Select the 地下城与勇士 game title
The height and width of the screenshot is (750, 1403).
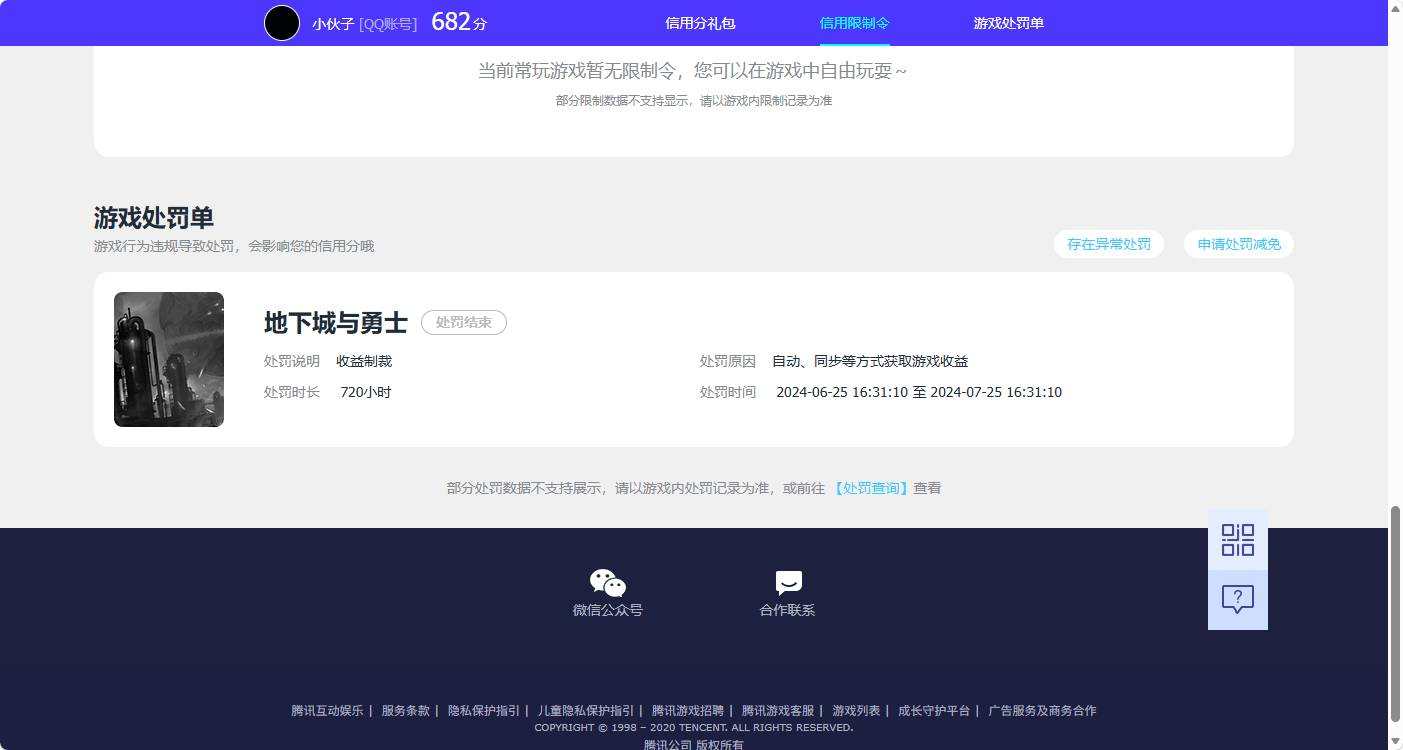tap(336, 323)
